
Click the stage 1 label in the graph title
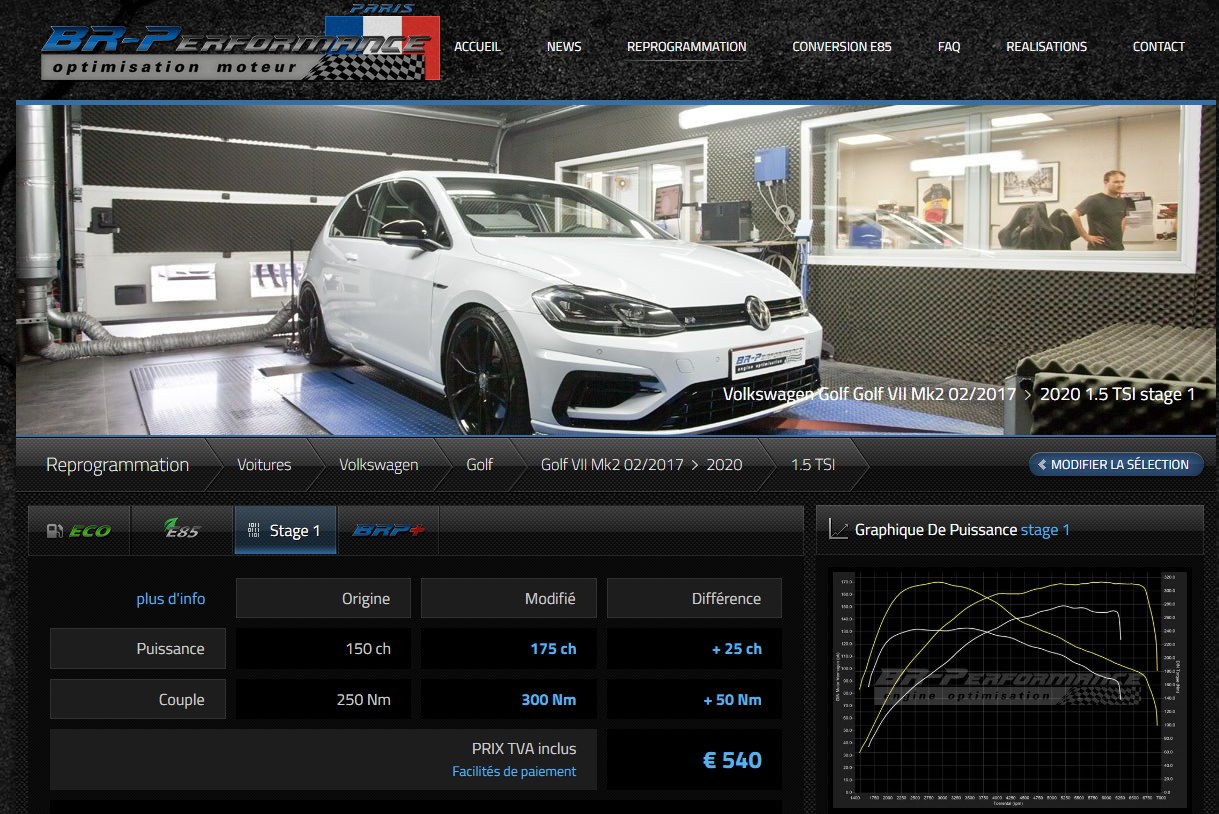point(1045,530)
